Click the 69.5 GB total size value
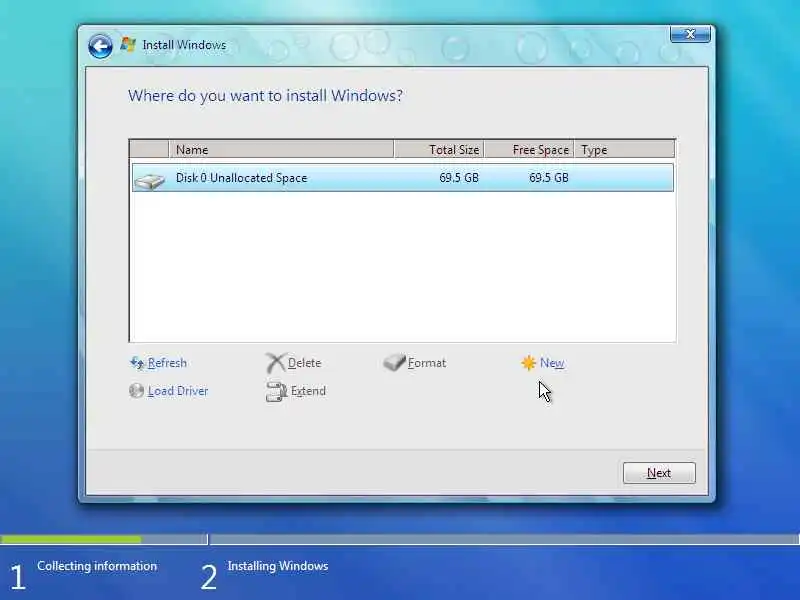800x600 pixels. 459,178
